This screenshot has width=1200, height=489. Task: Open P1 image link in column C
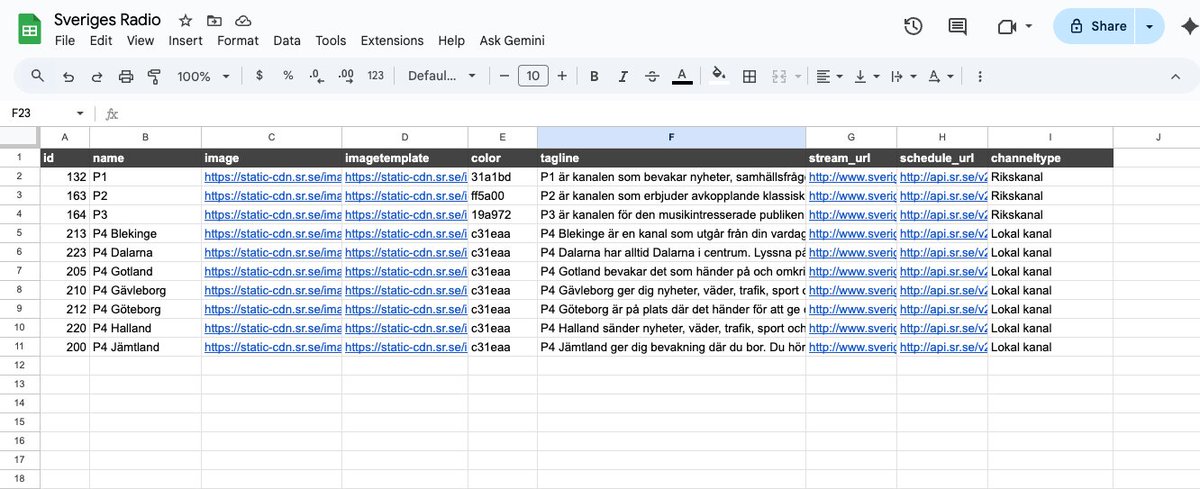coord(272,177)
